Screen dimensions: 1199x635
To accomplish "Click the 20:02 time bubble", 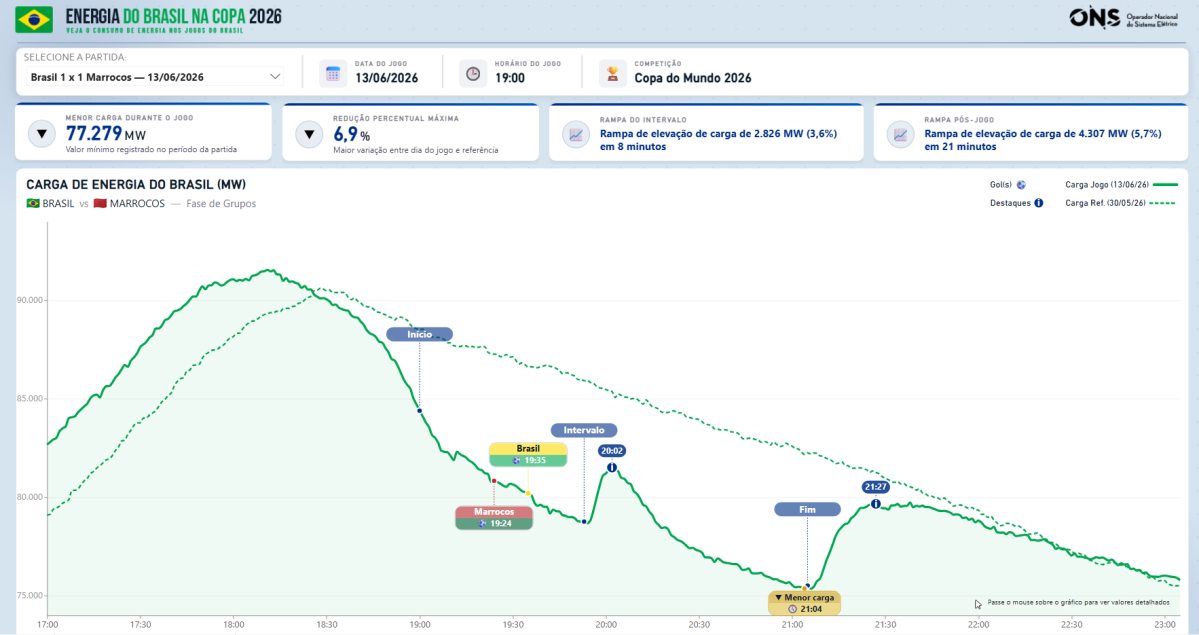I will point(612,451).
